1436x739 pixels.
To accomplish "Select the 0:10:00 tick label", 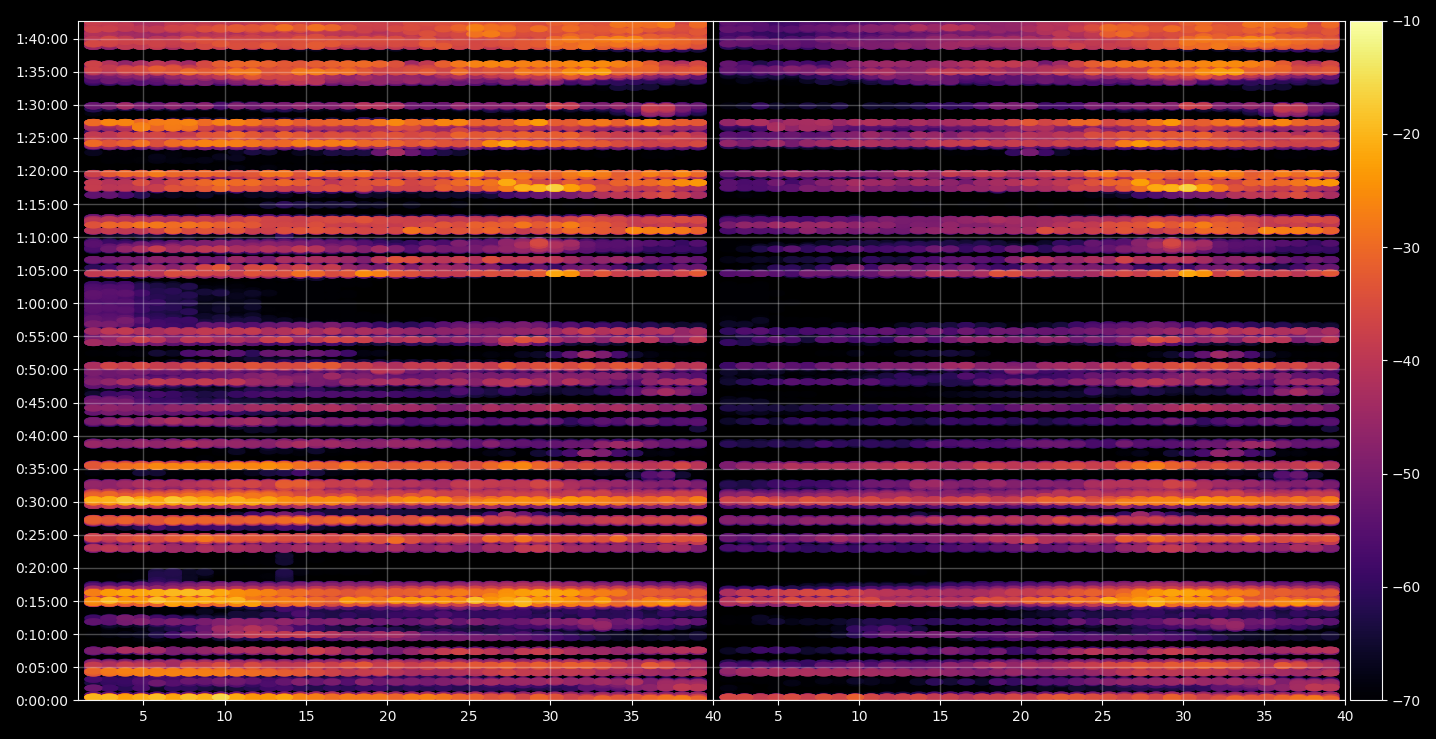I will pos(42,635).
